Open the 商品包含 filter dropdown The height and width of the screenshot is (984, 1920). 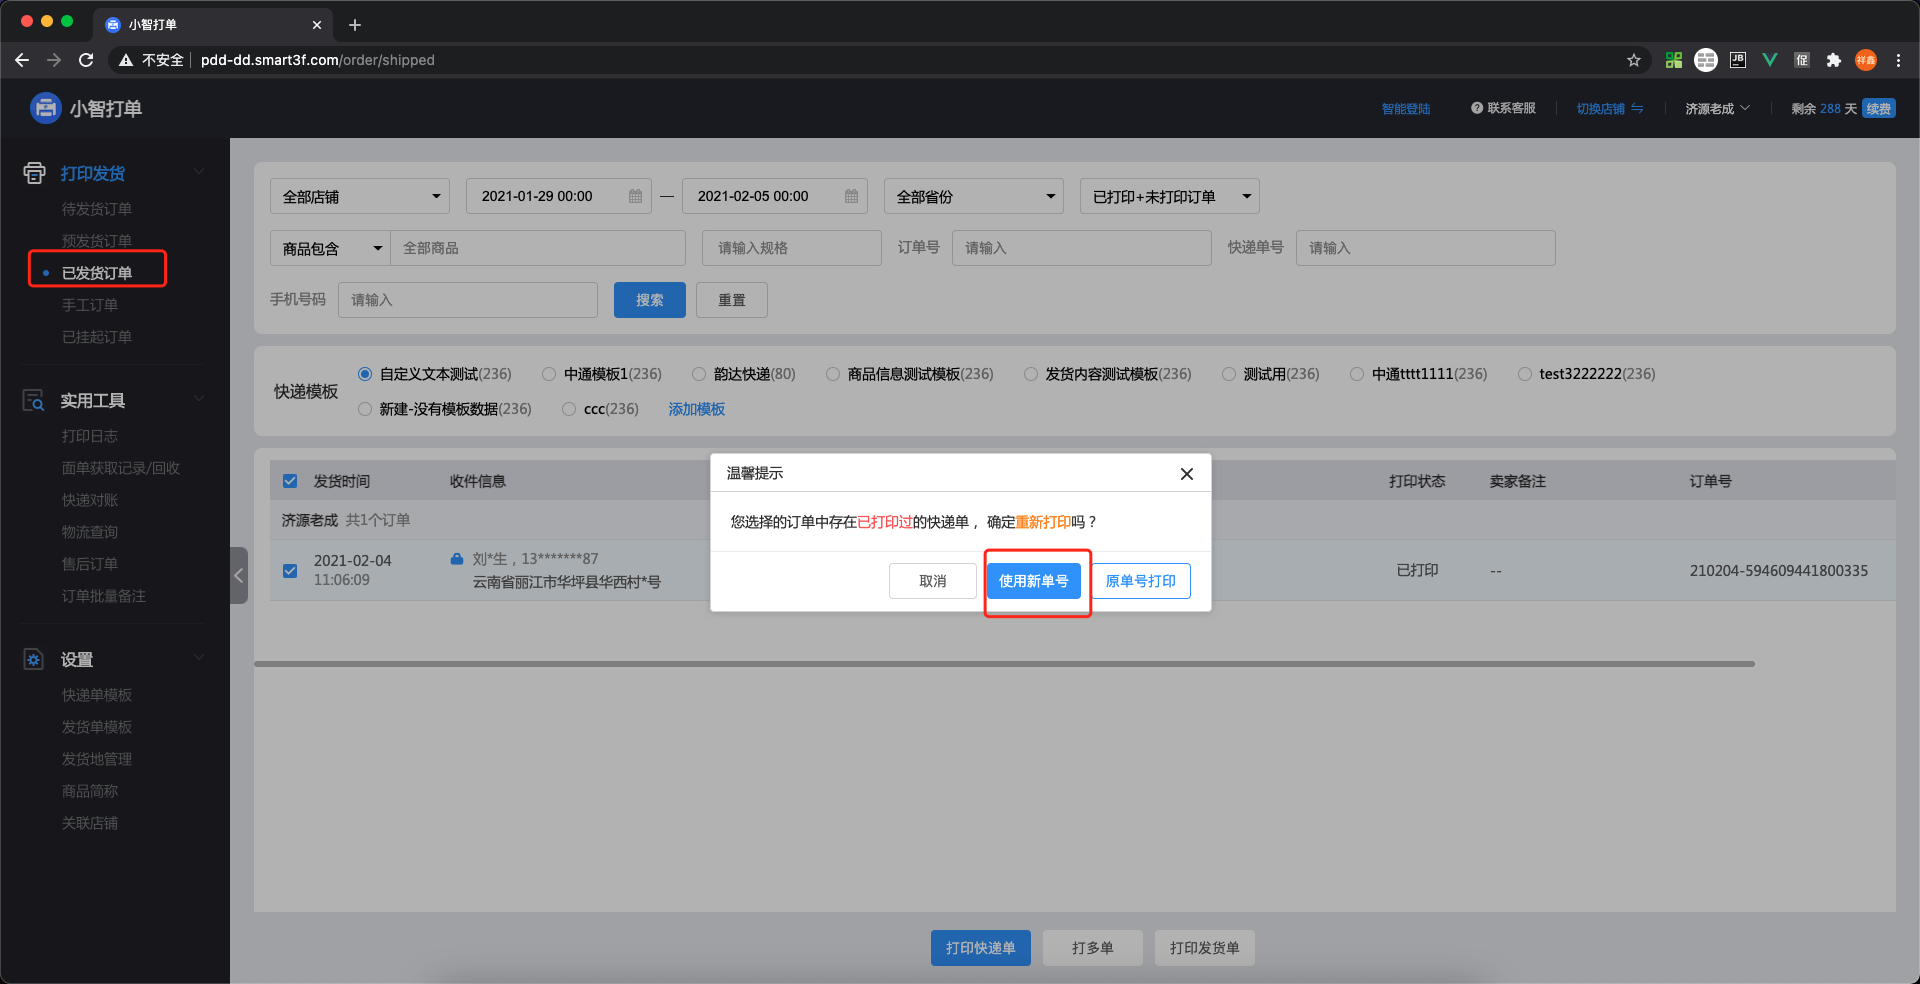pos(330,248)
